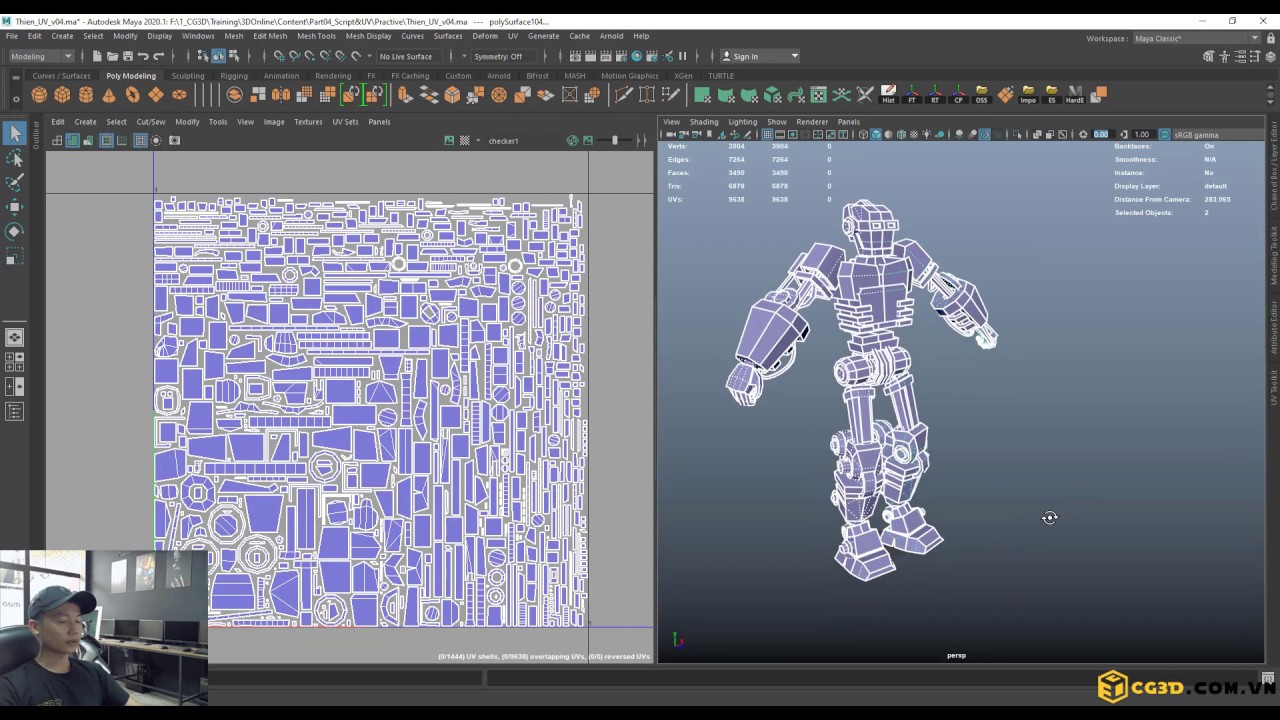The width and height of the screenshot is (1280, 720).
Task: Click the CP shelf button
Action: pyautogui.click(x=958, y=95)
